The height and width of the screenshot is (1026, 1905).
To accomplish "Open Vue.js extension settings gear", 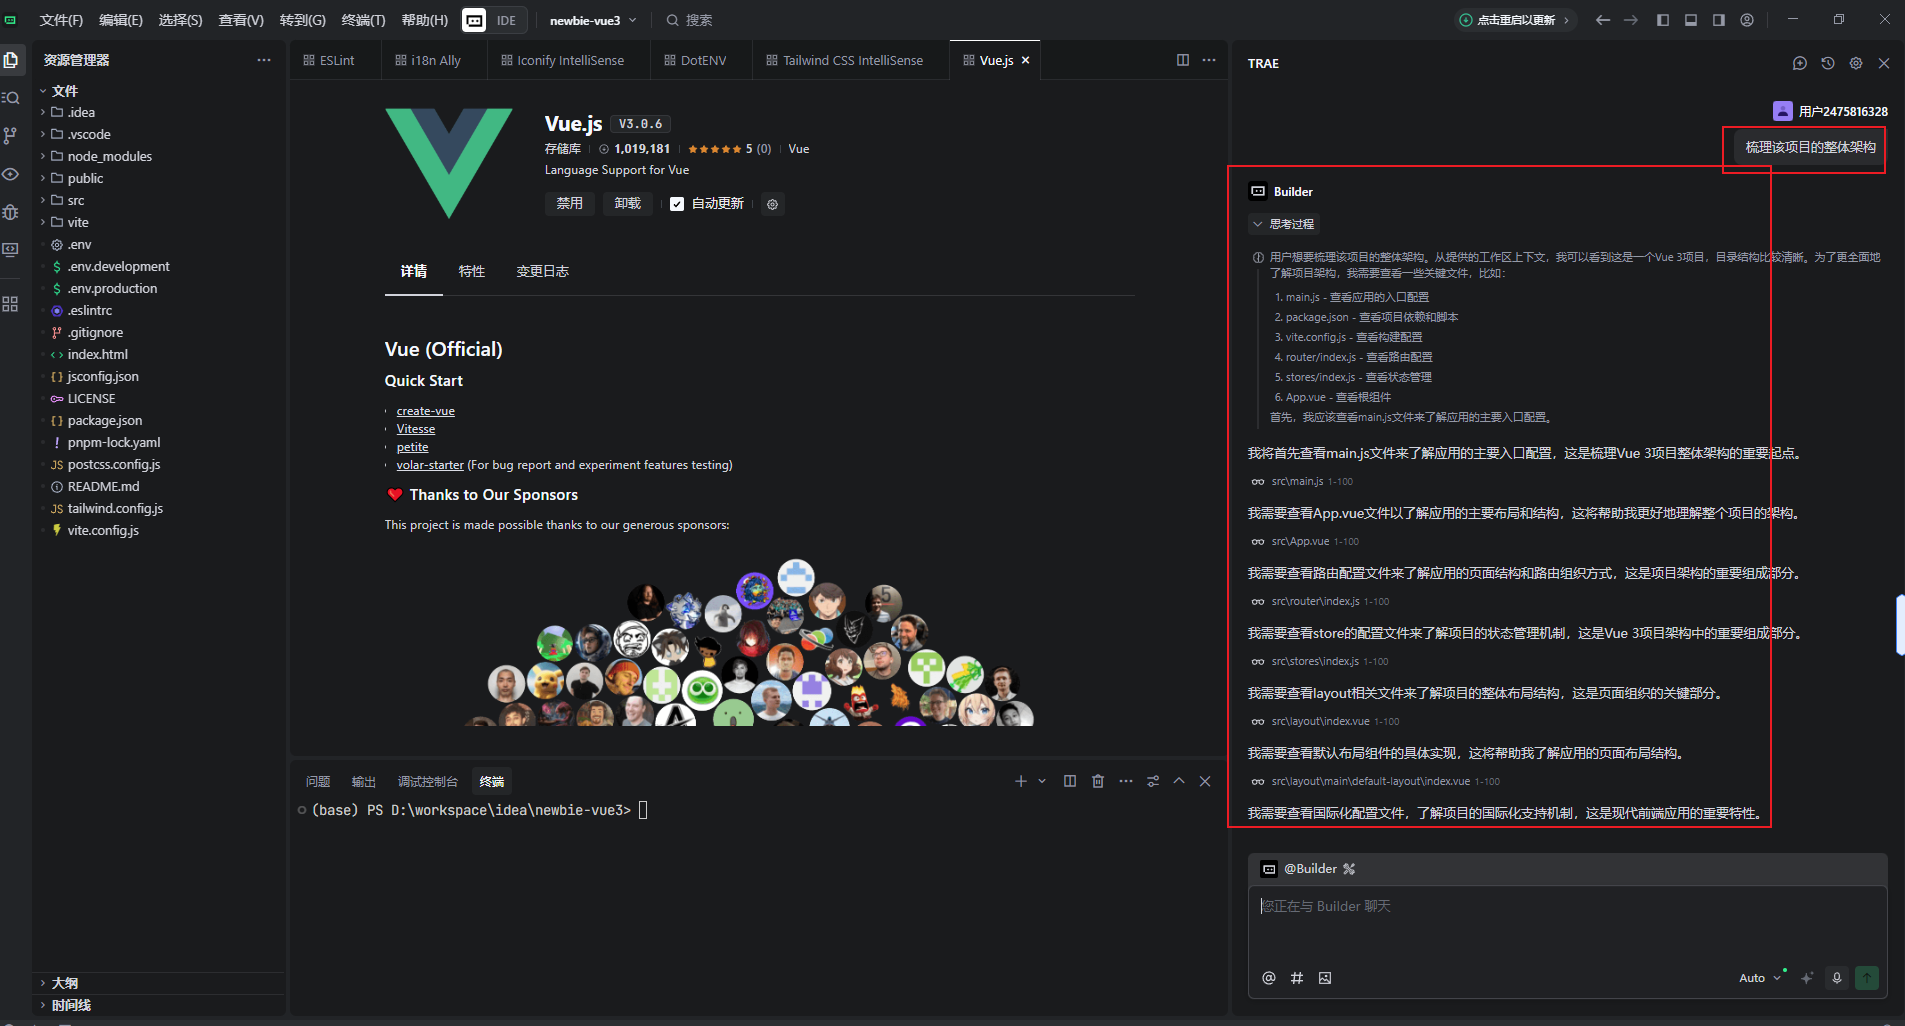I will (772, 204).
